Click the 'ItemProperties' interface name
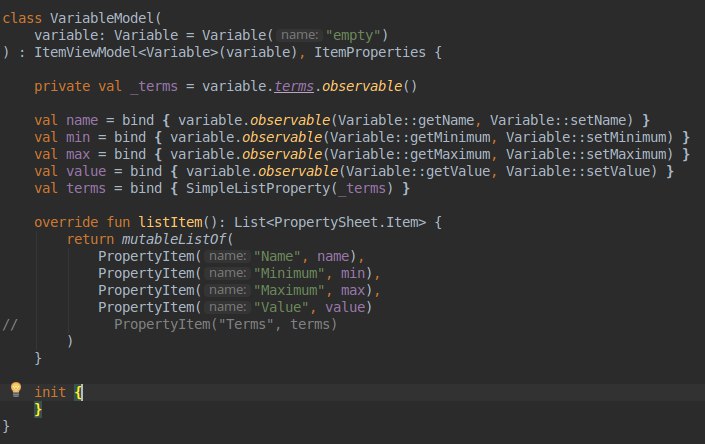The image size is (705, 444). [370, 52]
